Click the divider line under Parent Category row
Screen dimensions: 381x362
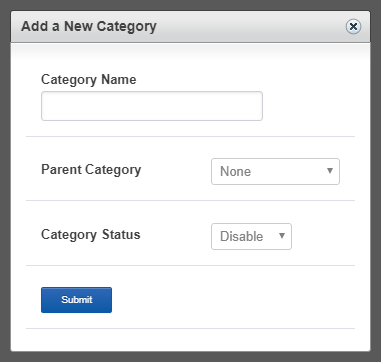190,201
